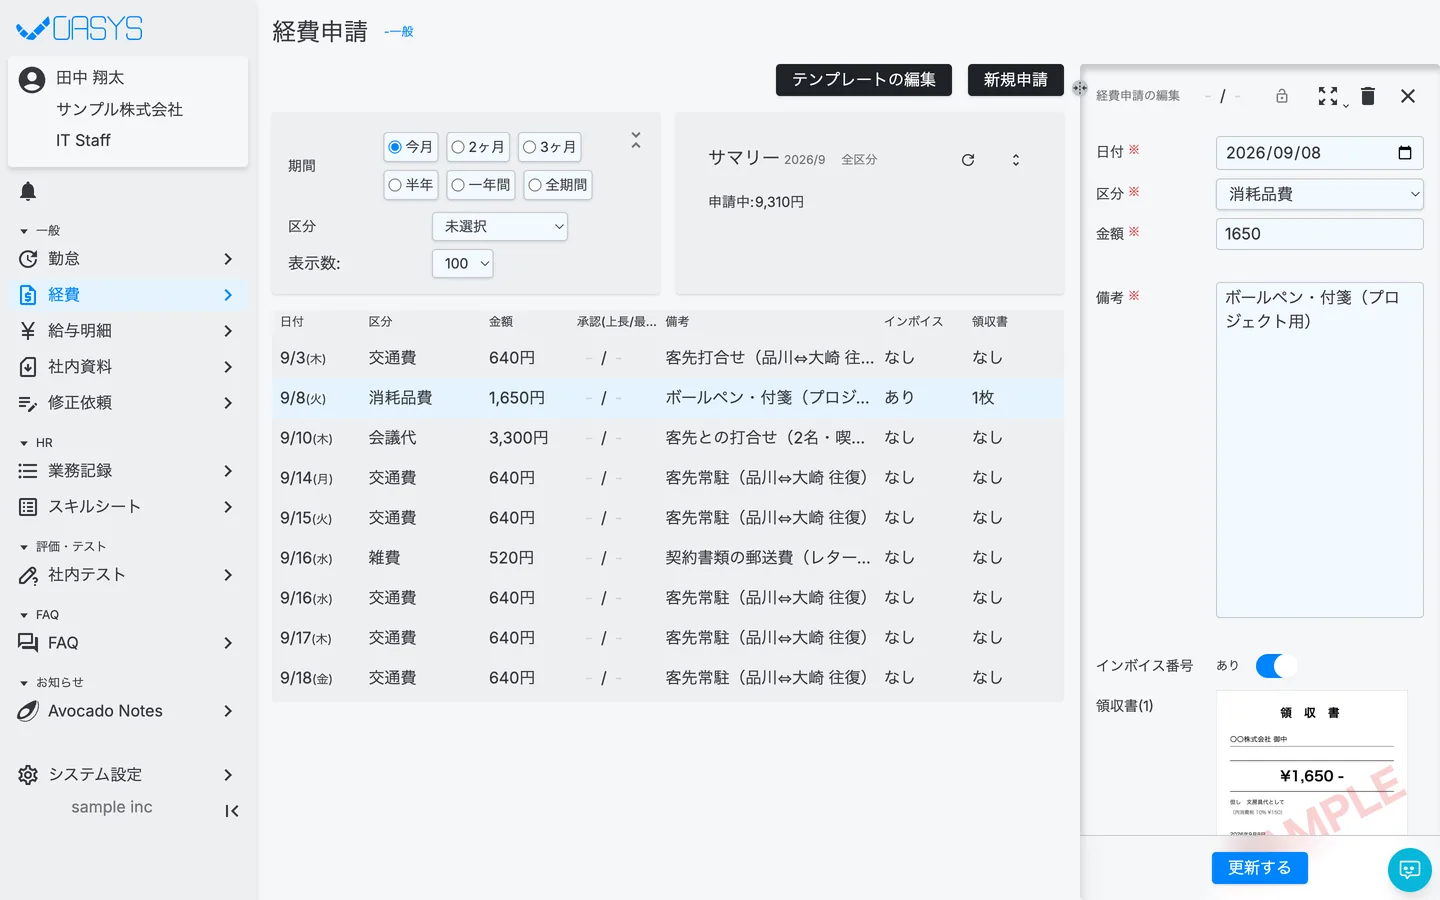Open the 経費 menu in sidebar
Image resolution: width=1440 pixels, height=900 pixels.
pos(128,295)
